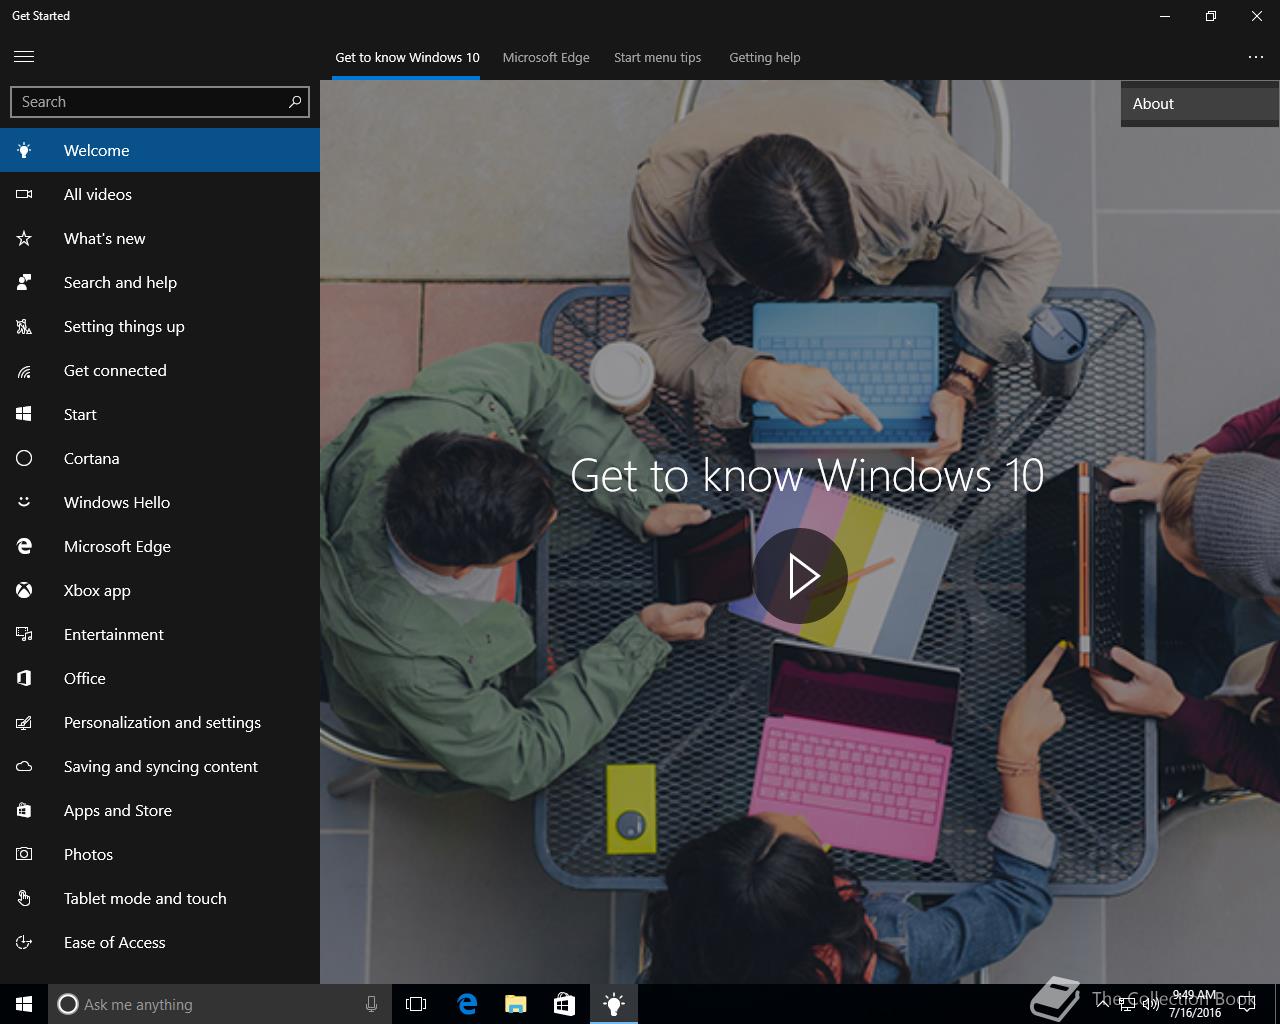Switch to the Start menu tips tab
1280x1024 pixels.
(x=657, y=57)
